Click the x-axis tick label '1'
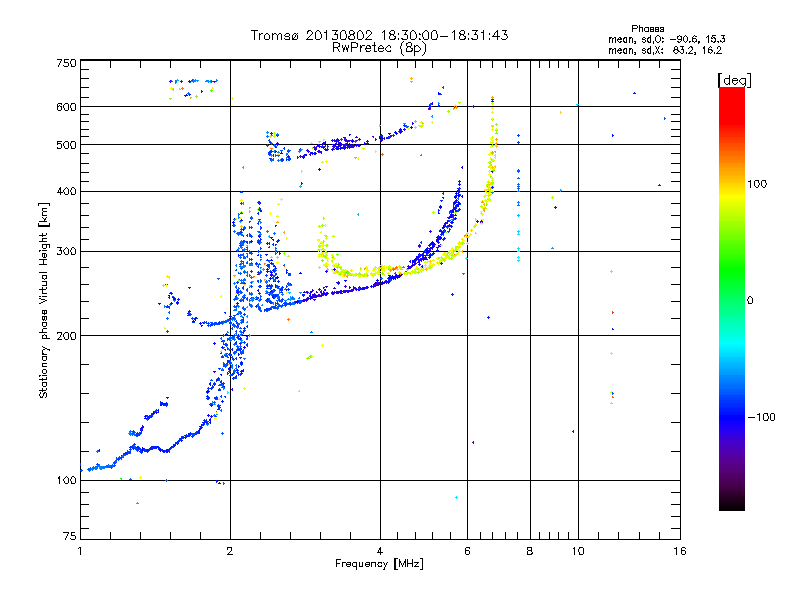Image resolution: width=800 pixels, height=600 pixels. point(80,551)
